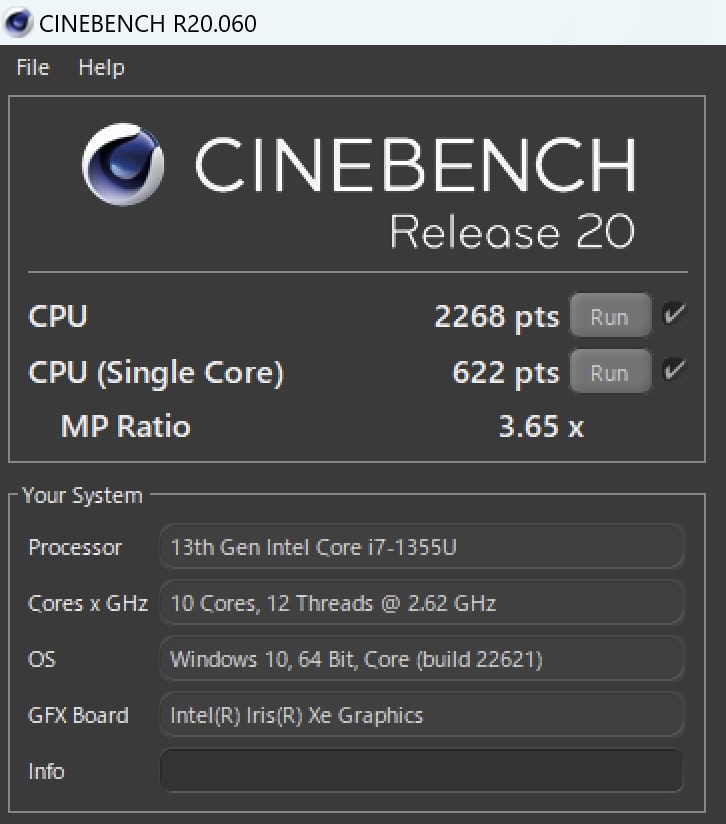Image resolution: width=726 pixels, height=824 pixels.
Task: Click the MP Ratio 3.65 x value
Action: (541, 426)
